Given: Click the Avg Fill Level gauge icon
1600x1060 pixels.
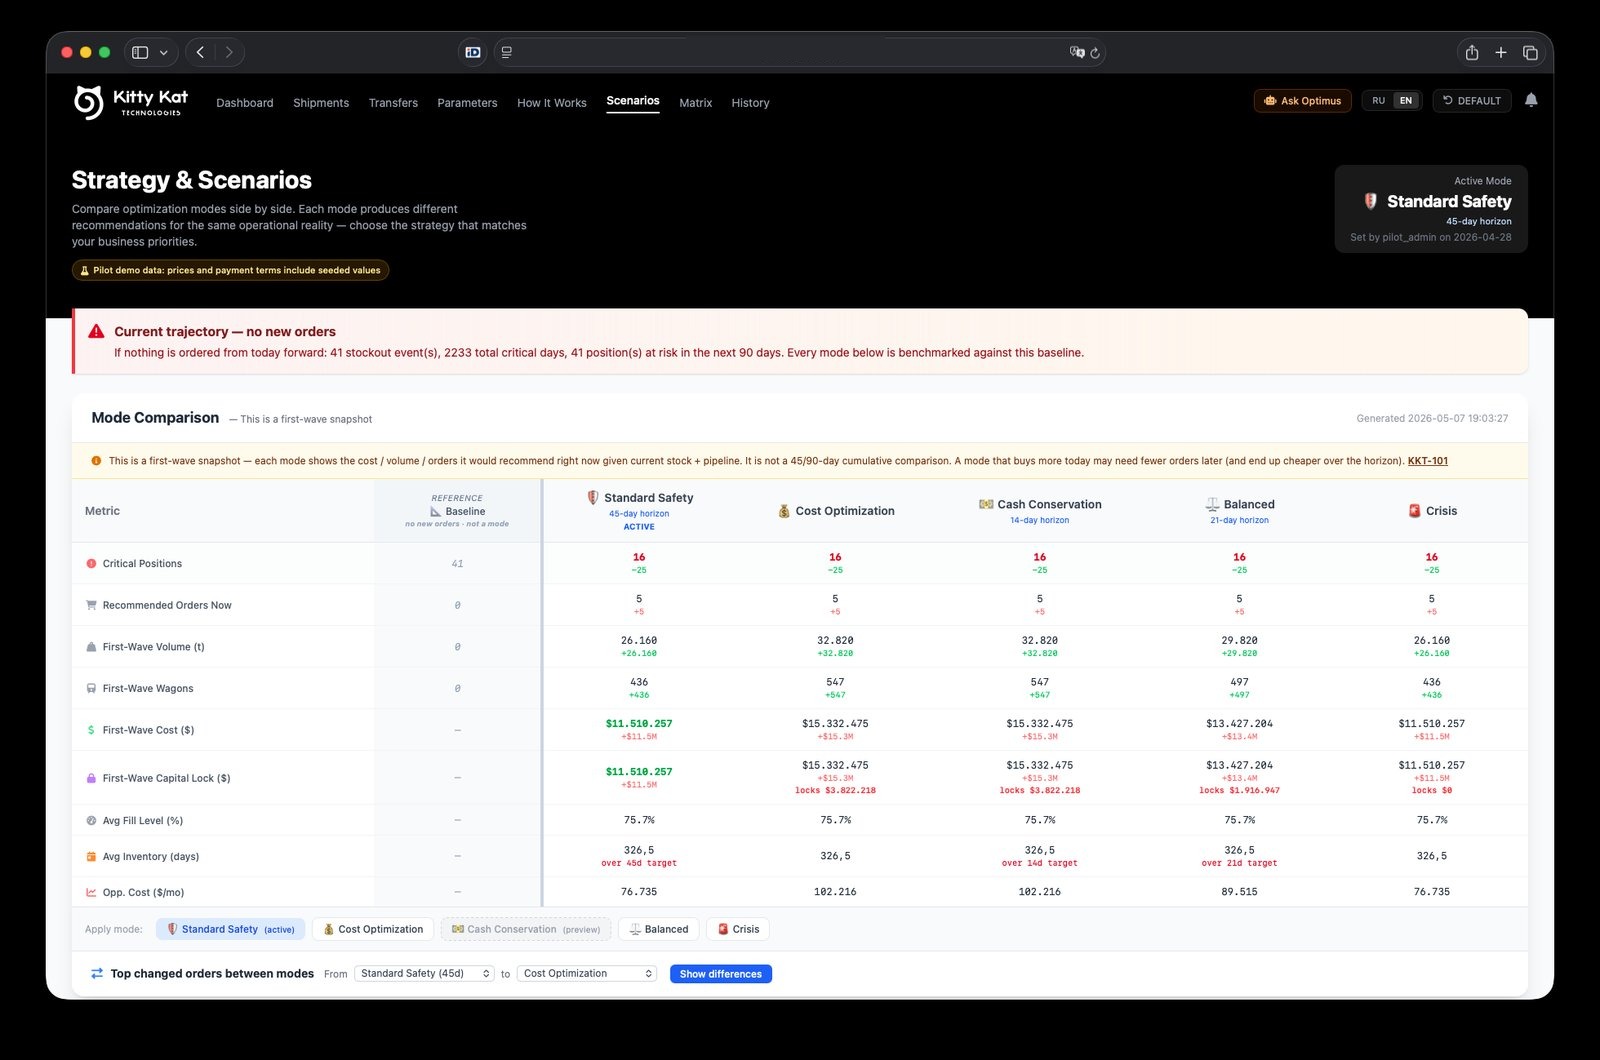Looking at the screenshot, I should point(91,820).
